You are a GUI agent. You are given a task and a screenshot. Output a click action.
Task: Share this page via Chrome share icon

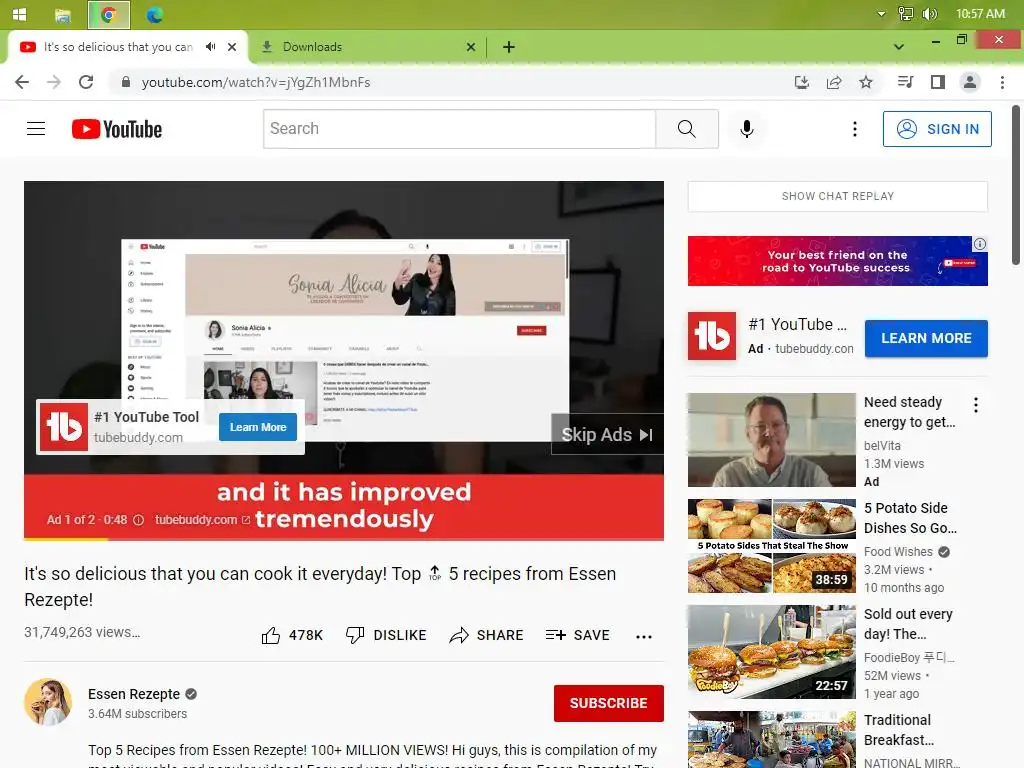click(x=834, y=82)
